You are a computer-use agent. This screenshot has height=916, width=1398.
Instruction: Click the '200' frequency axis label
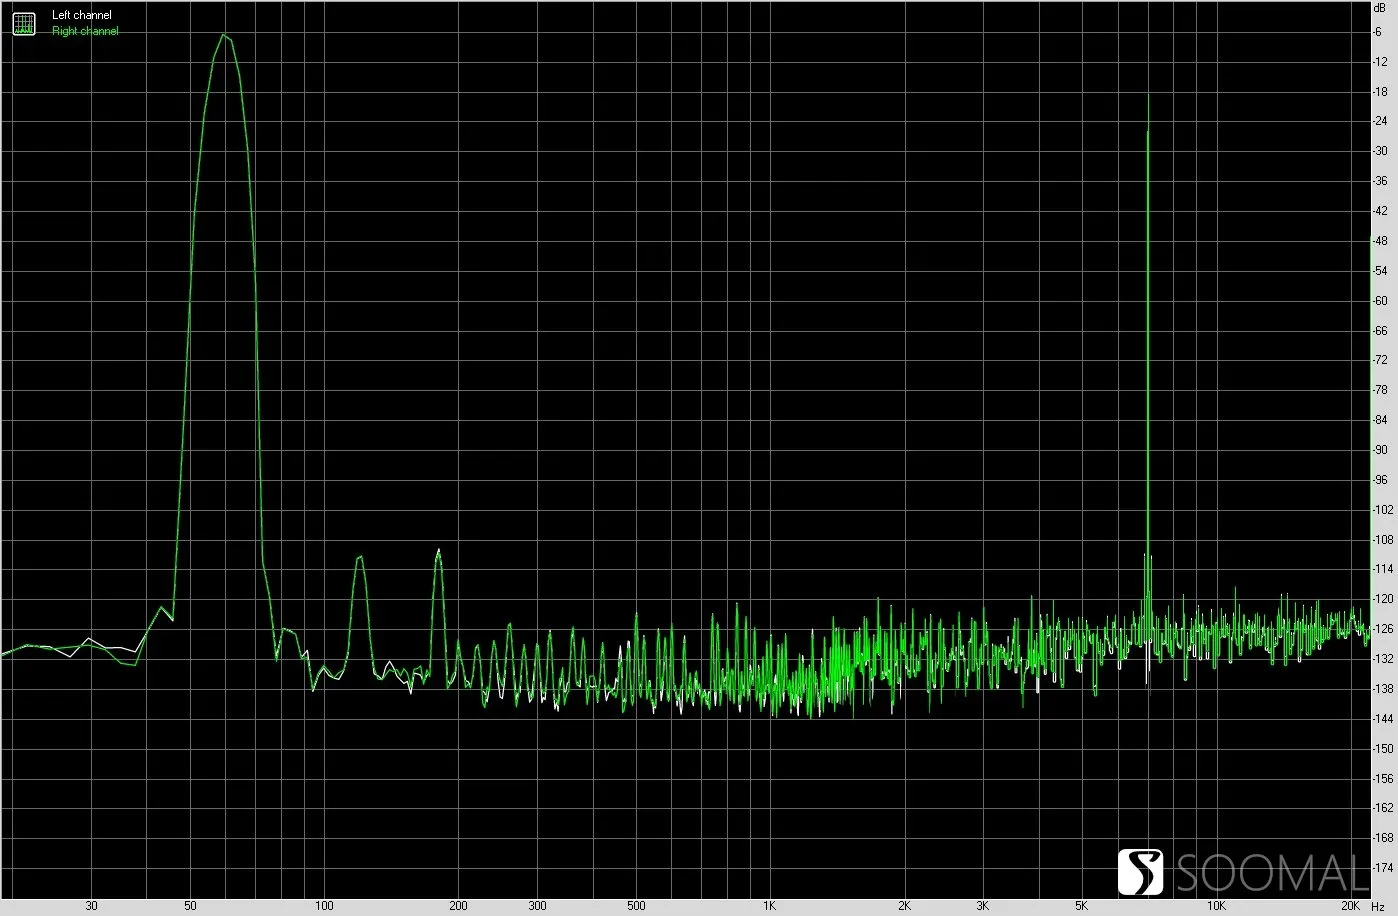458,907
